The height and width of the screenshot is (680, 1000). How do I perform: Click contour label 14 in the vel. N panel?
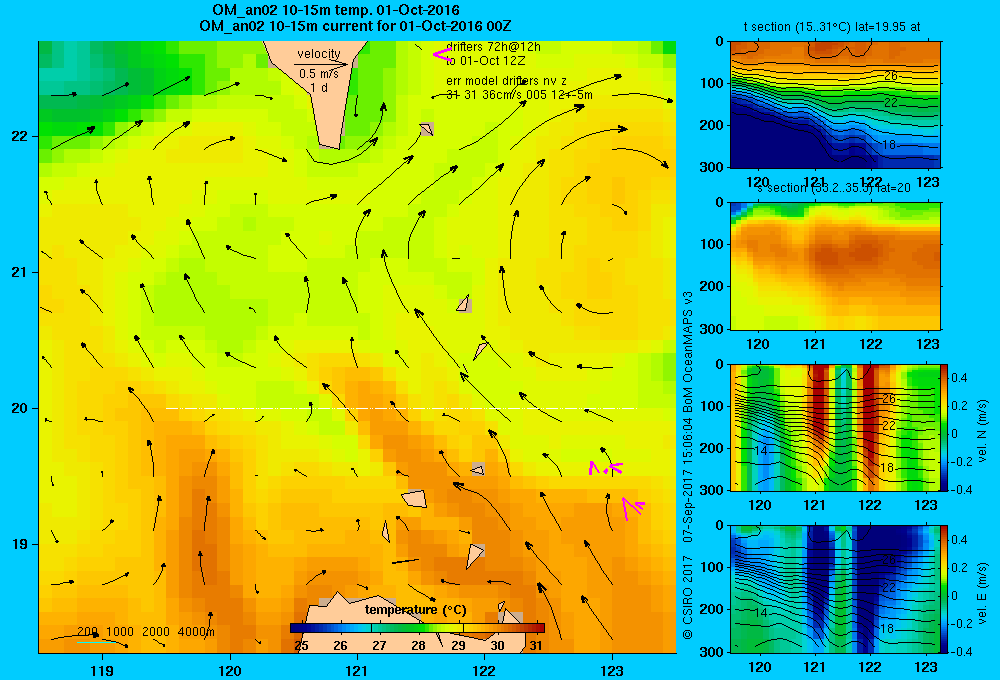pyautogui.click(x=760, y=450)
